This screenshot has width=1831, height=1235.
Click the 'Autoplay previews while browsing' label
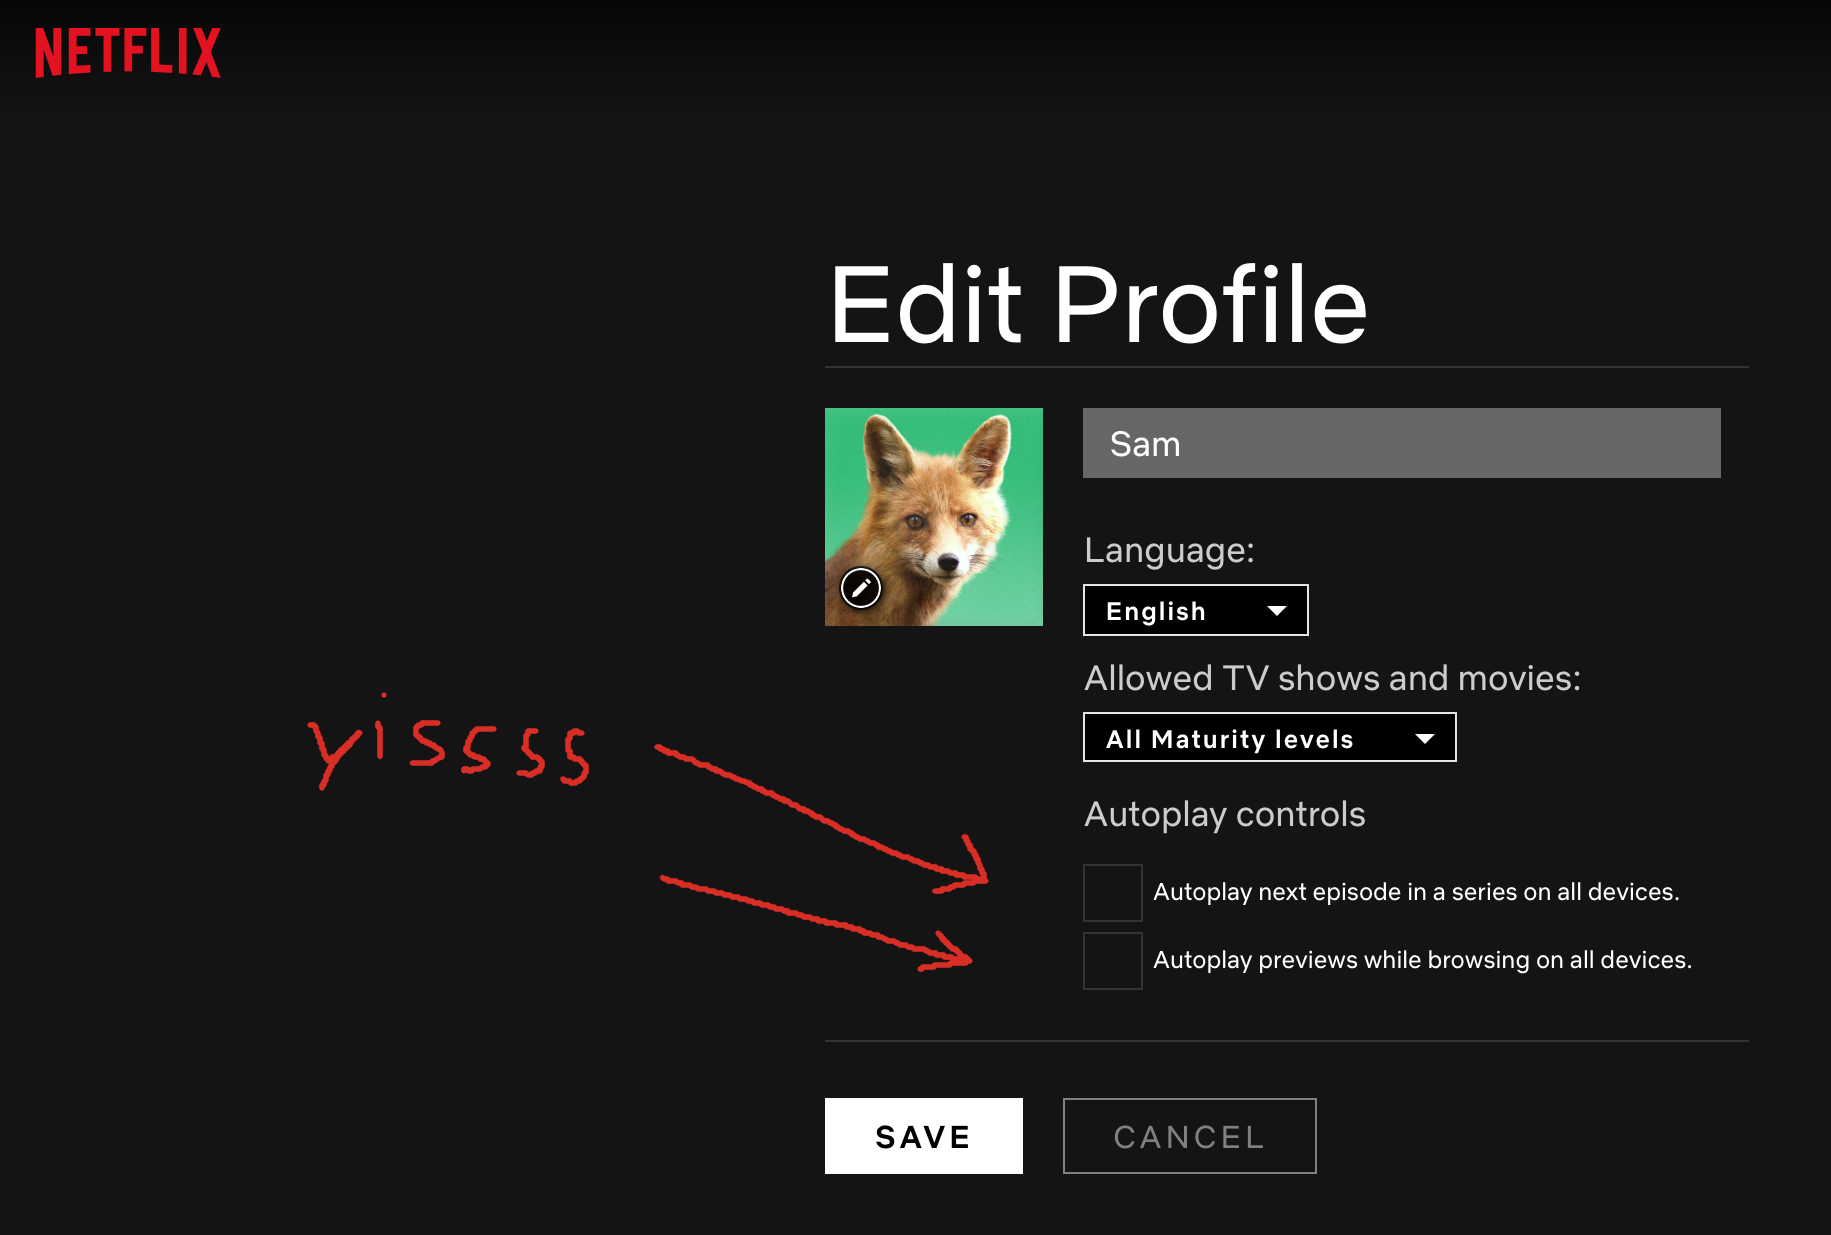point(1422,960)
